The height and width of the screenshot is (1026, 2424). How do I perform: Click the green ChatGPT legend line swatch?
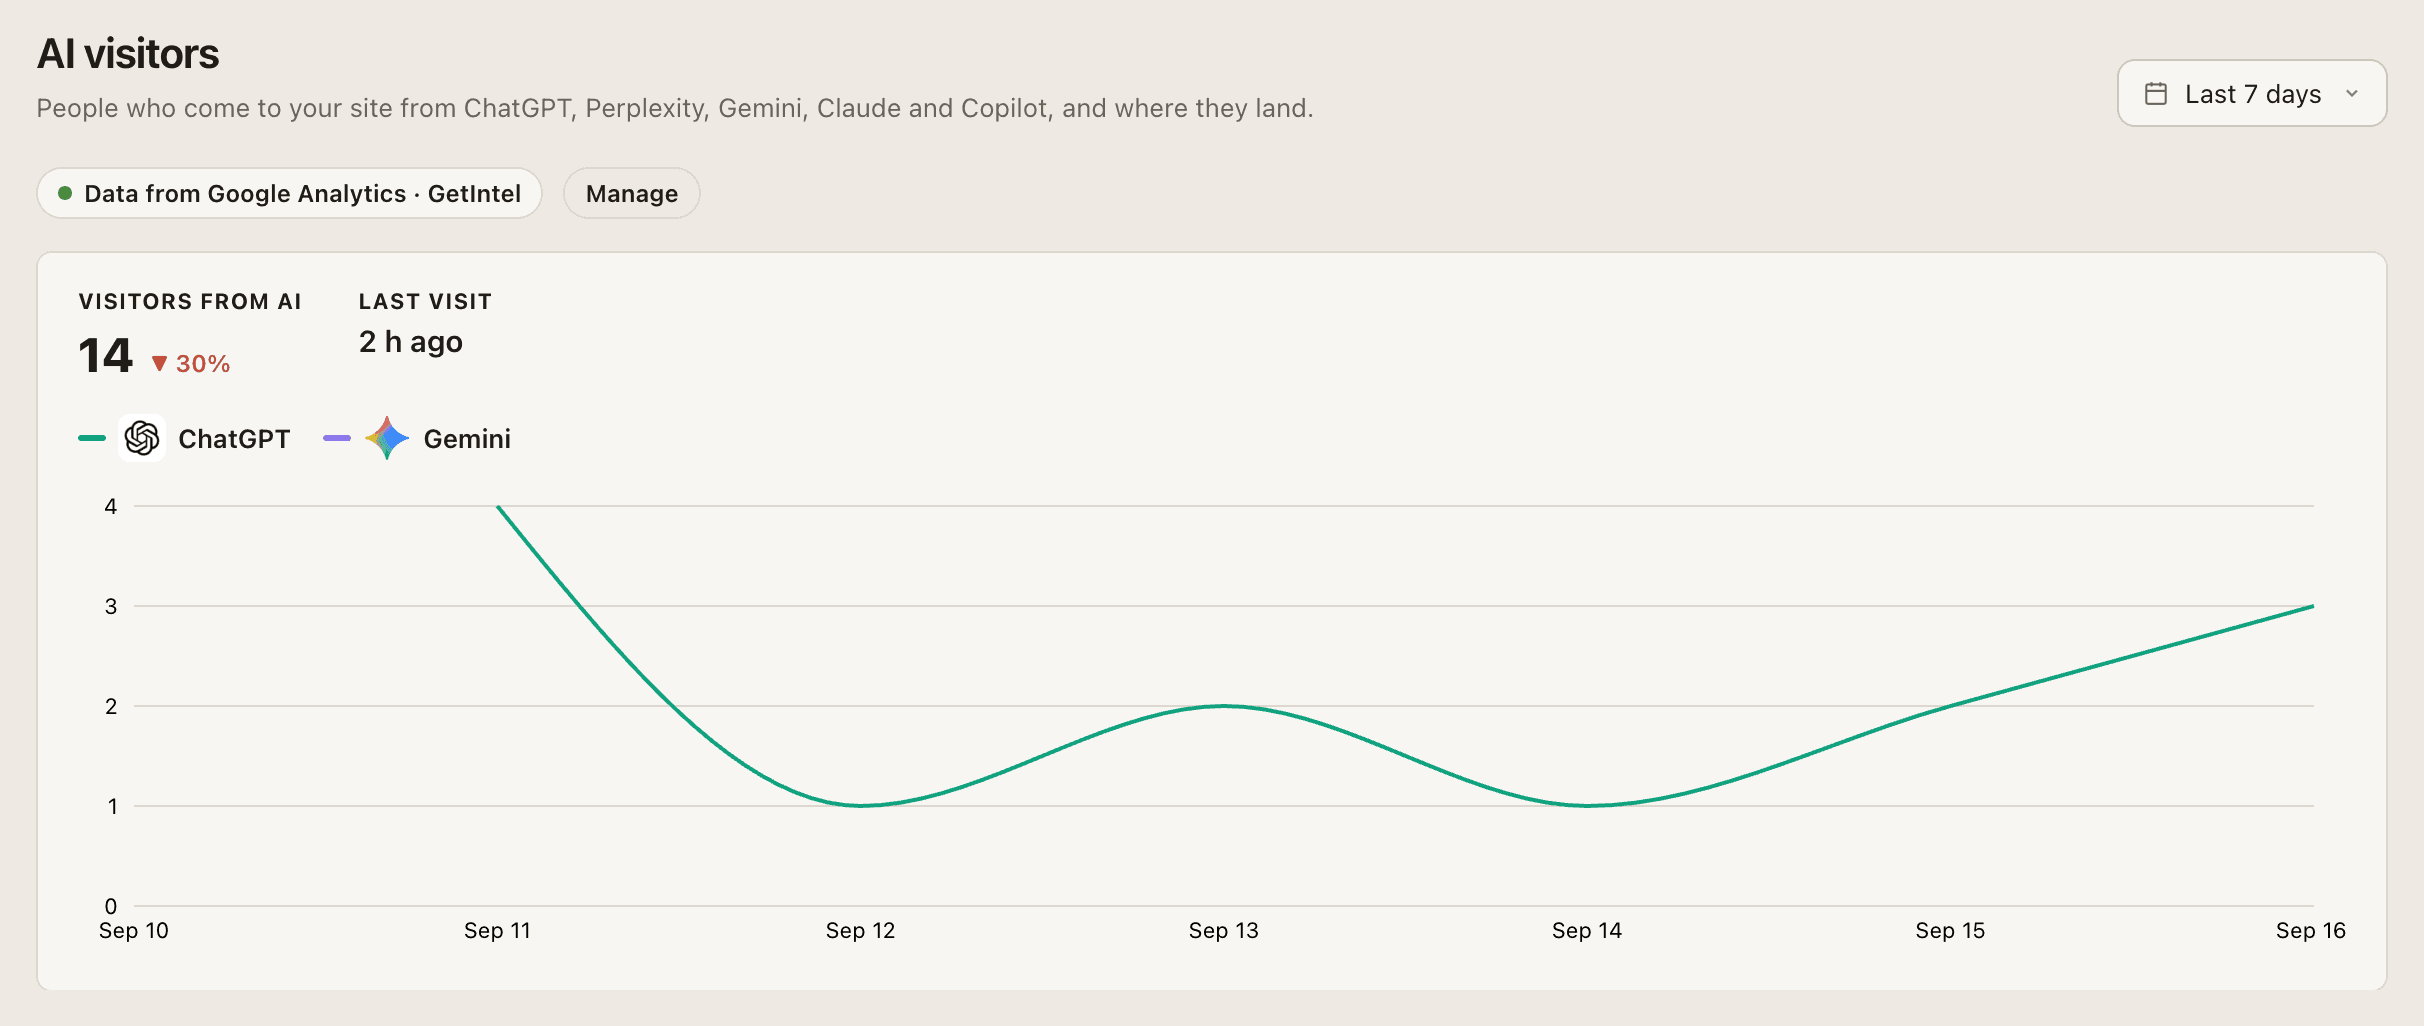[92, 438]
